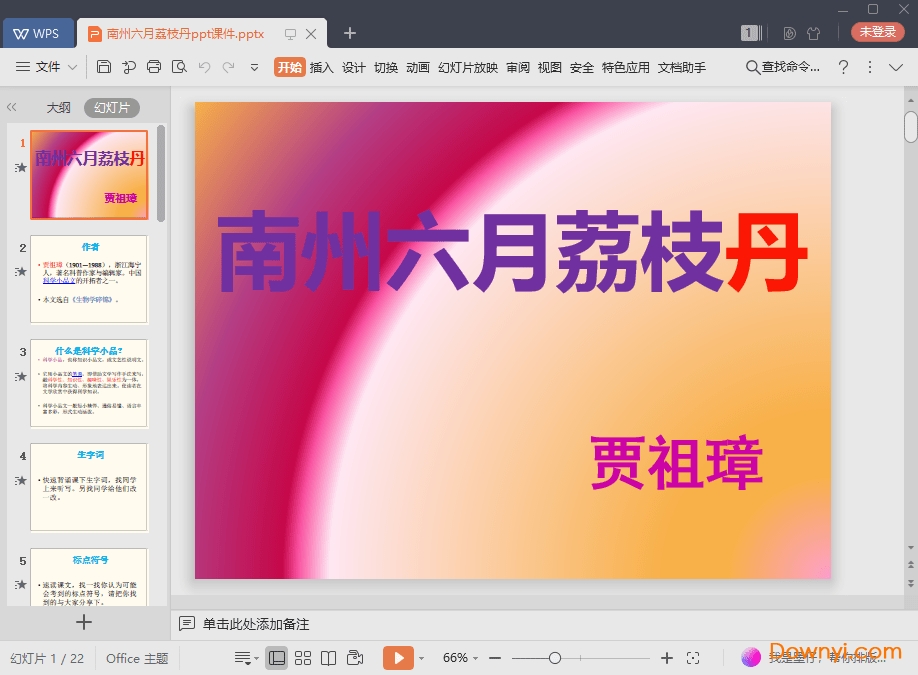
Task: Toggle the pin document tab icon
Action: (x=288, y=32)
